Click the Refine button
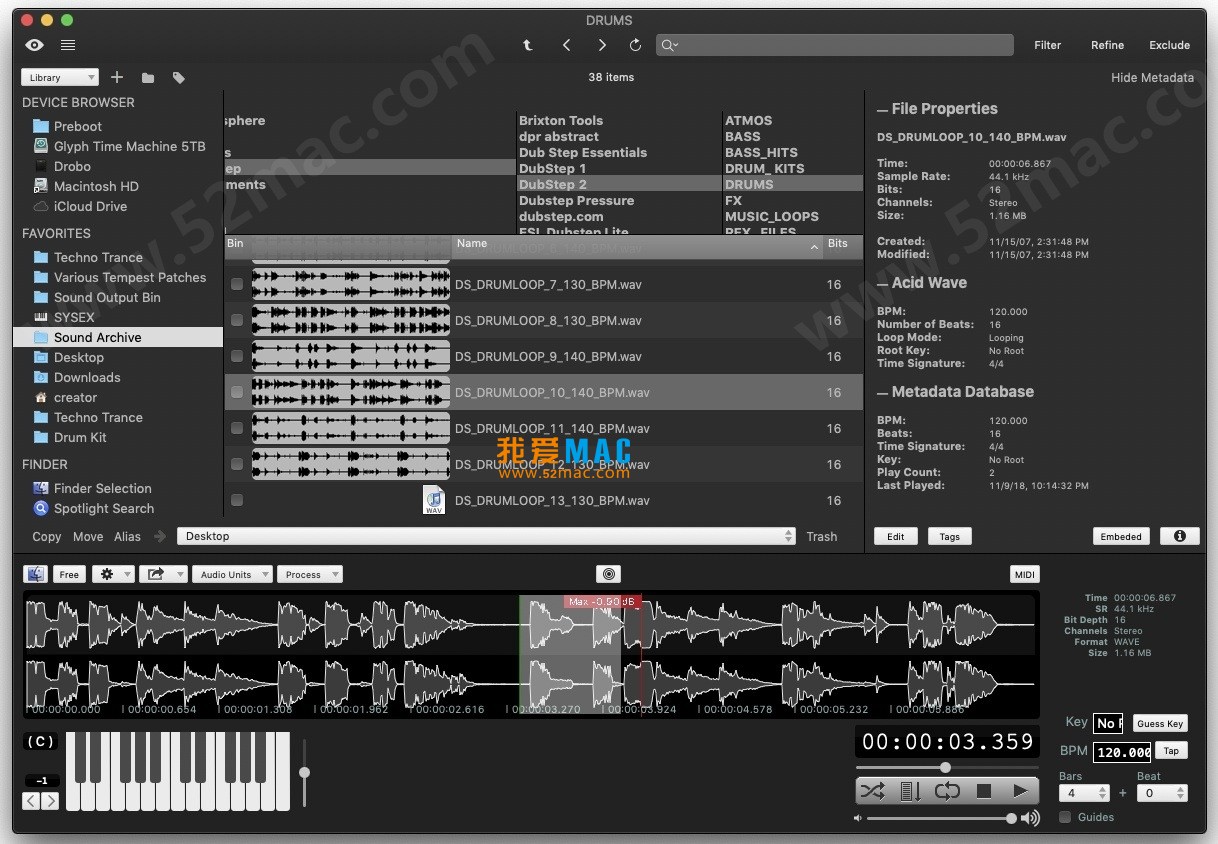Image resolution: width=1218 pixels, height=844 pixels. 1108,45
